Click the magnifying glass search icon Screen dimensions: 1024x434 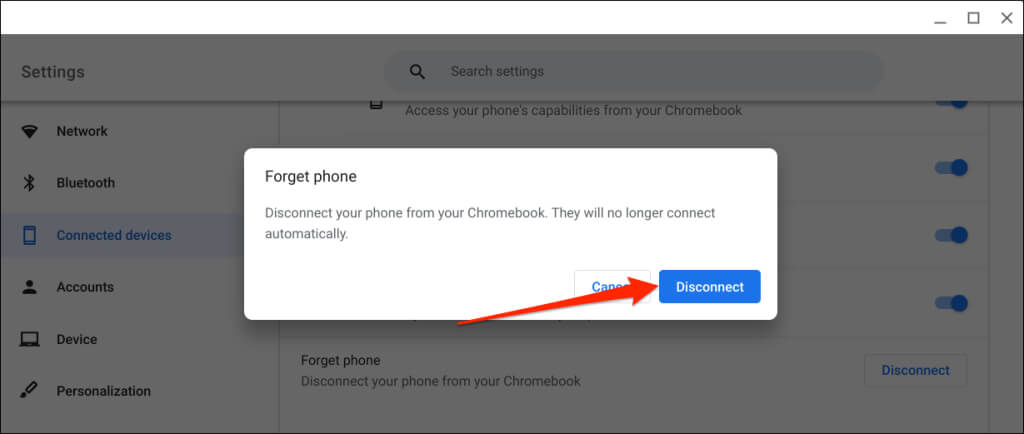click(x=418, y=72)
